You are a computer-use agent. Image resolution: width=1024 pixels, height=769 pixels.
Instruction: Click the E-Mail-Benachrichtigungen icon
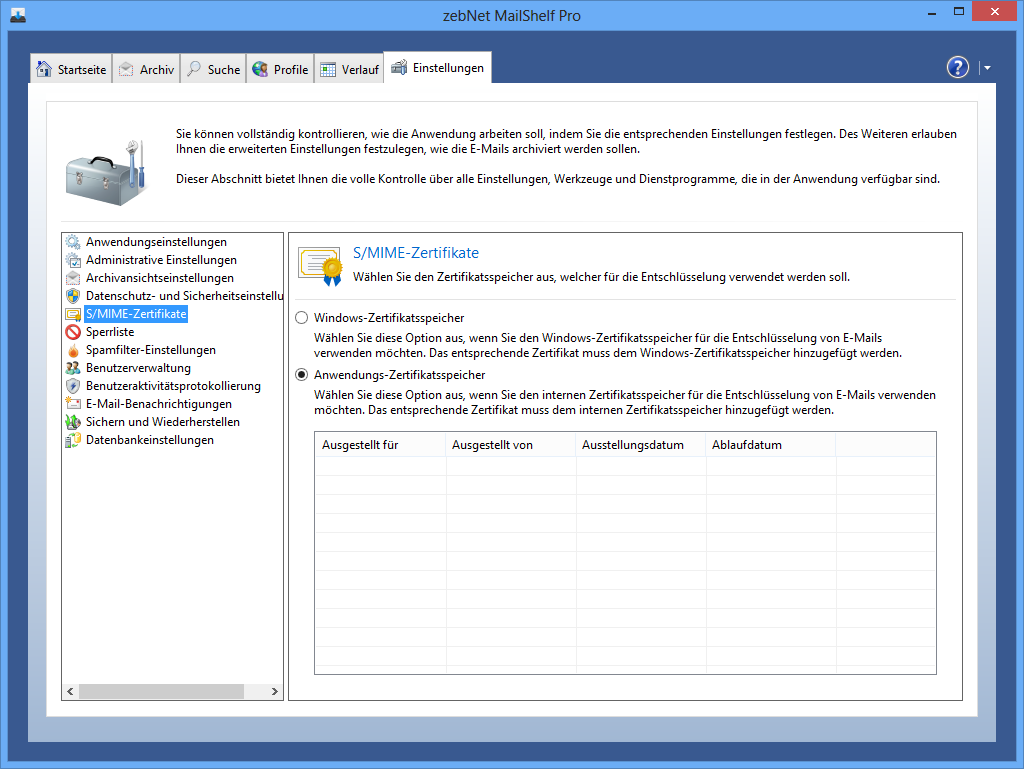click(x=73, y=404)
